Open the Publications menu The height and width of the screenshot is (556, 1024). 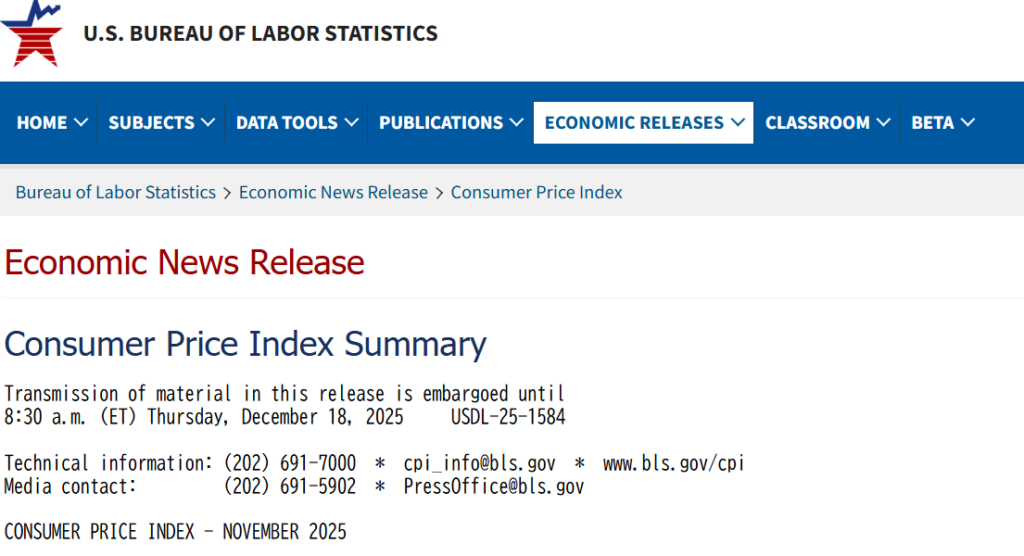441,123
